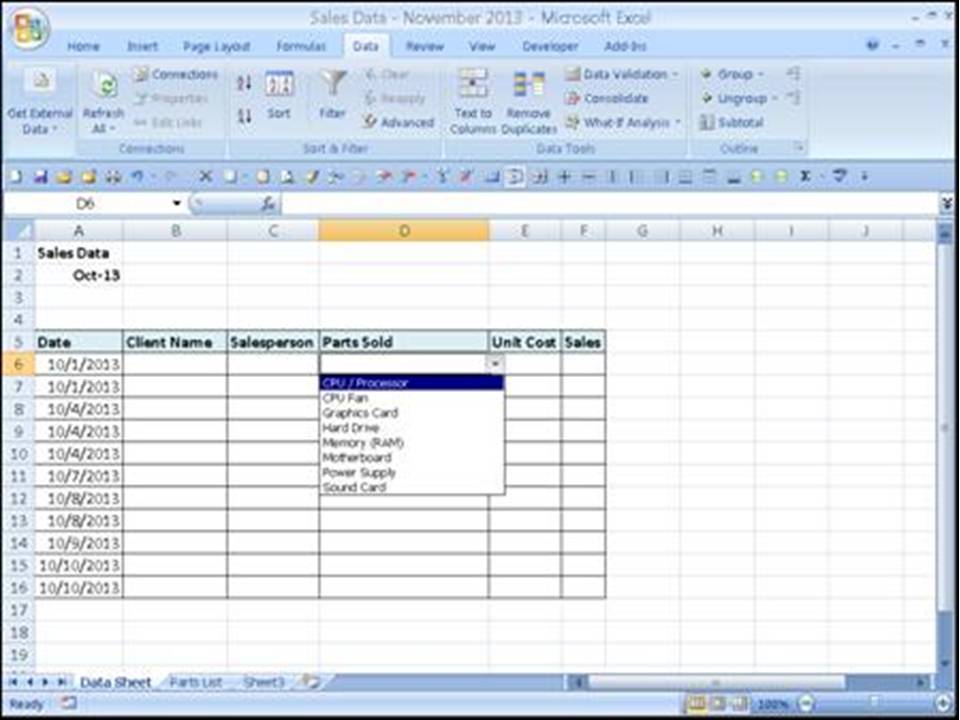Click Undo arrow in quick toolbar
This screenshot has height=720, width=960.
[137, 177]
